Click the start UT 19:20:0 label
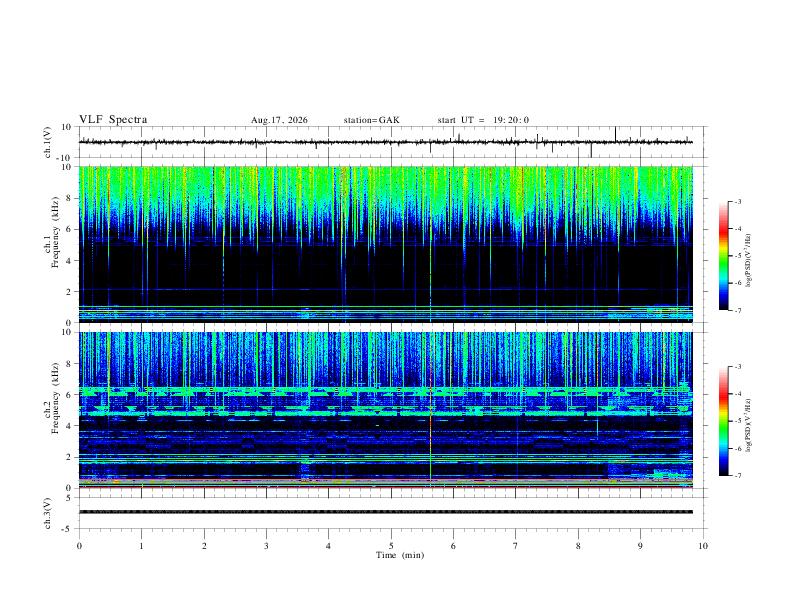Image resolution: width=792 pixels, height=612 pixels. coord(483,120)
